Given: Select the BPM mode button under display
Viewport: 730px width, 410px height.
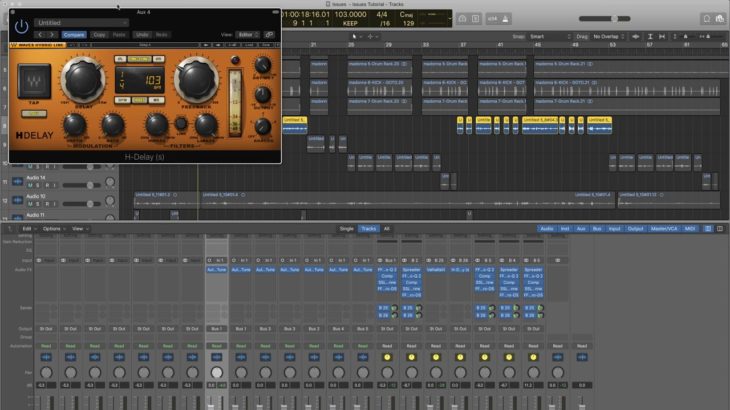Looking at the screenshot, I should click(122, 100).
